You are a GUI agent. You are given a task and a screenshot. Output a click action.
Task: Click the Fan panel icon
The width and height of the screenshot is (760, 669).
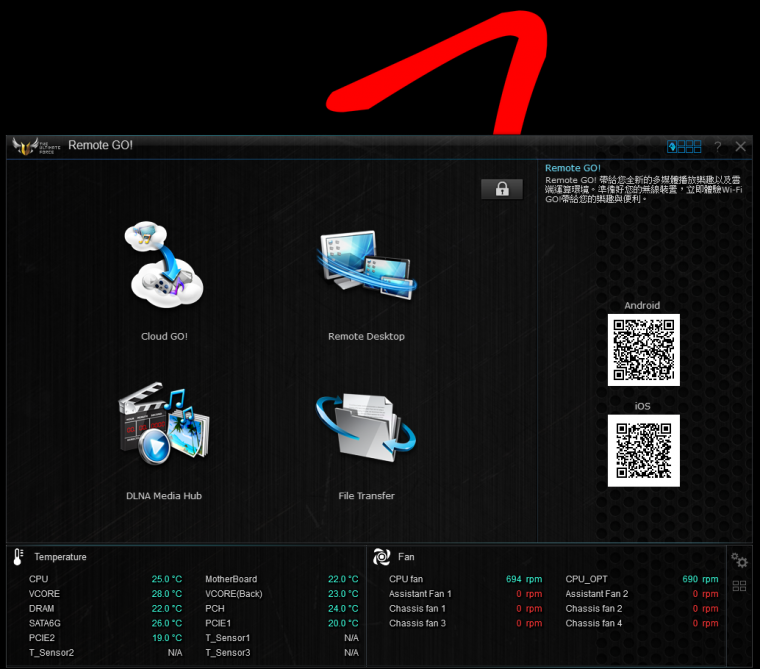coord(381,557)
